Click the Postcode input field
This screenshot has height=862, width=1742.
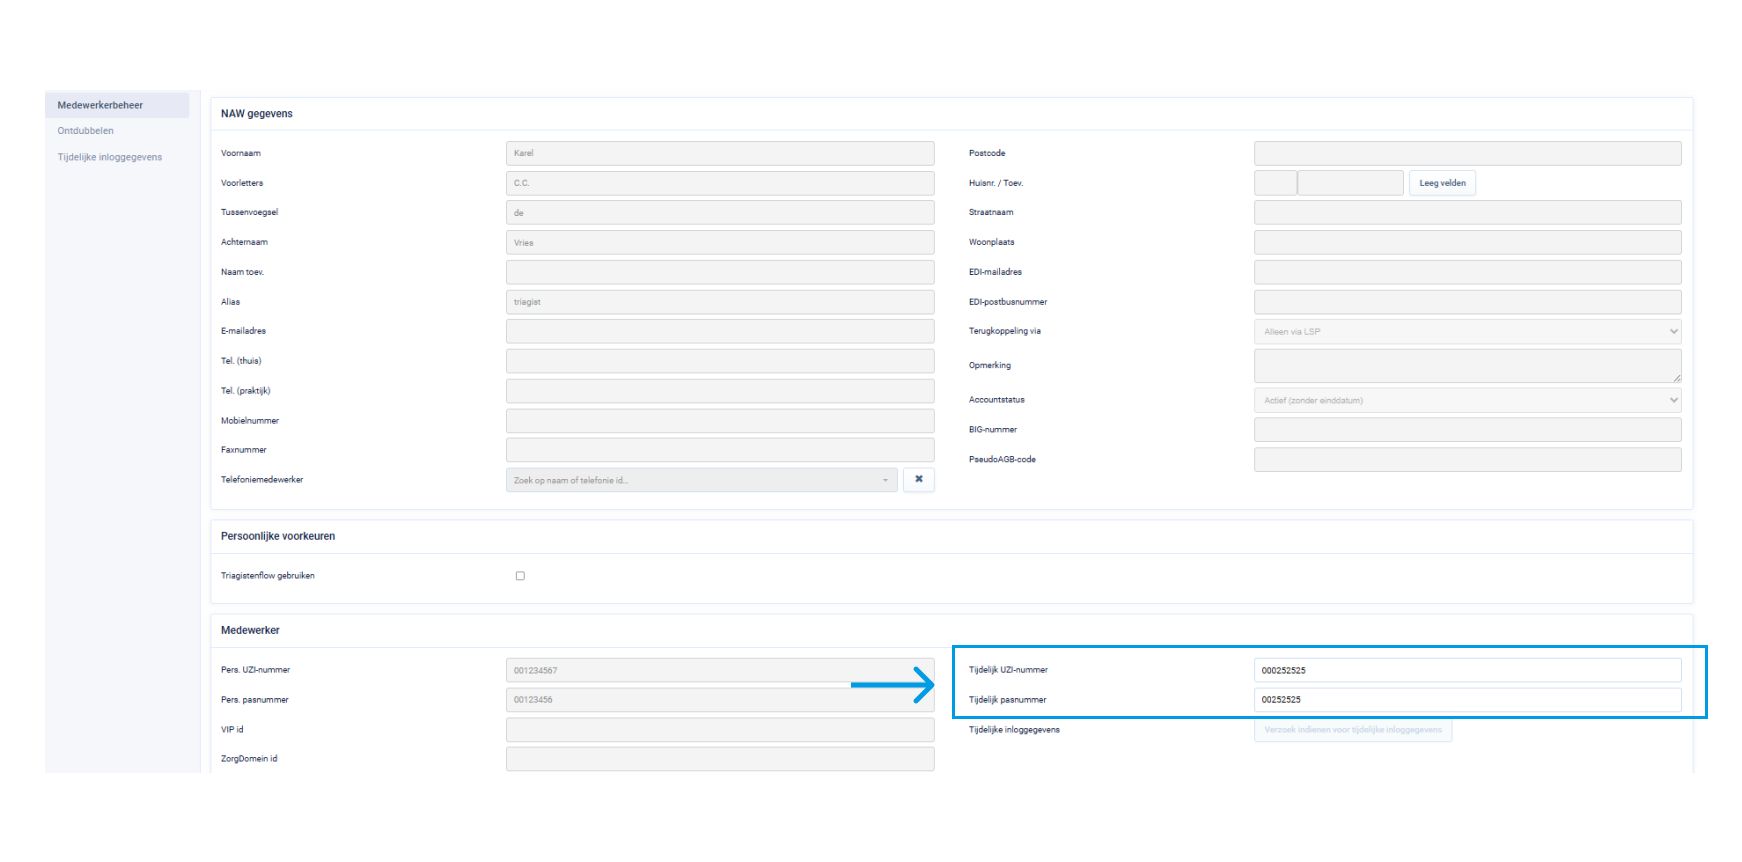(1466, 154)
